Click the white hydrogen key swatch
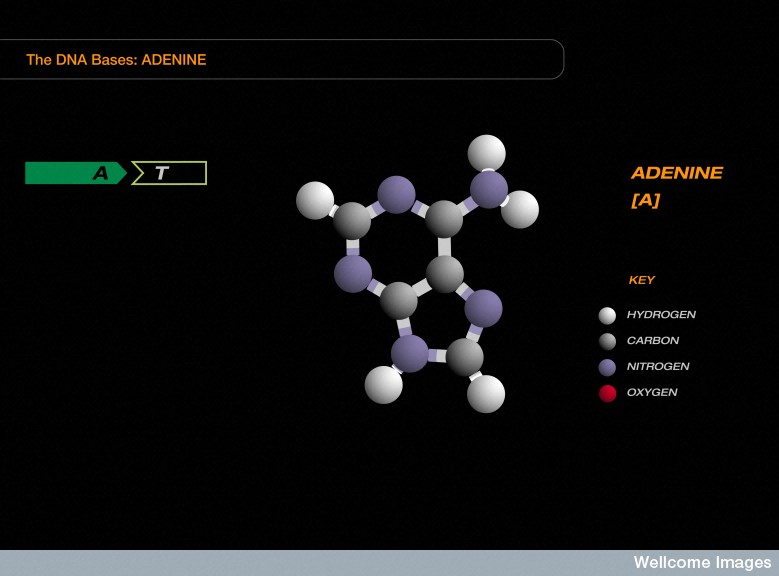 point(607,316)
